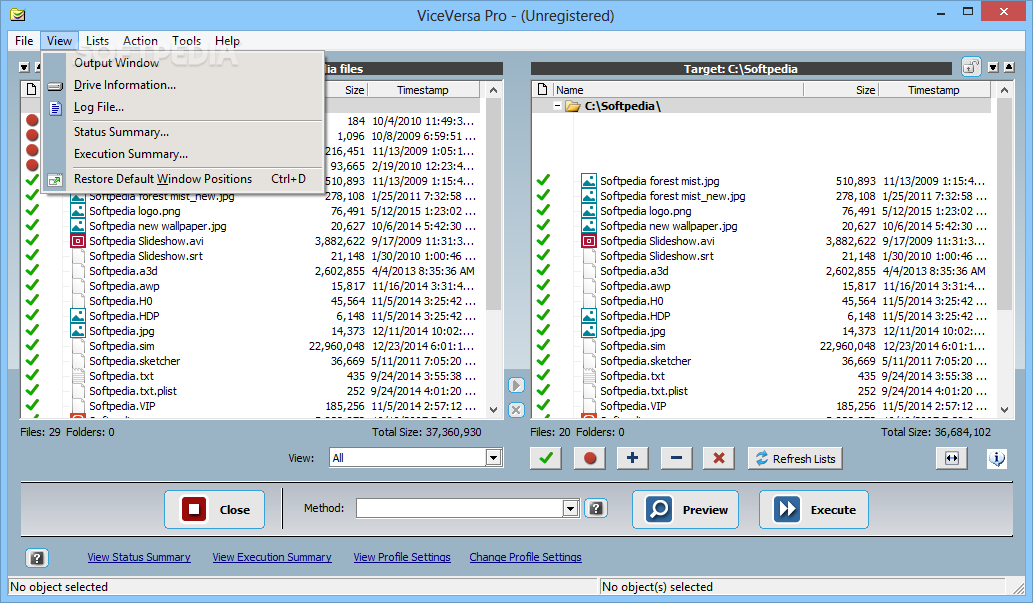Toggle the lock icon on Target header

(x=971, y=67)
